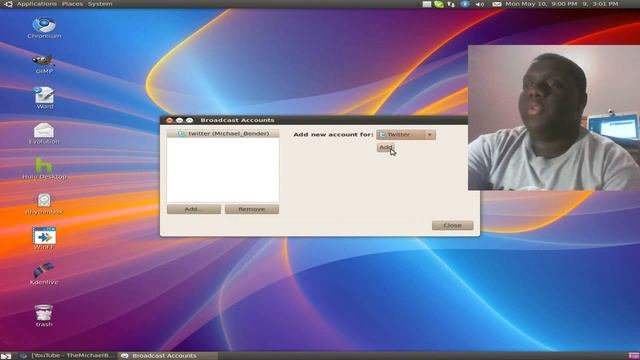Open the mail envelope indicator

coord(497,4)
